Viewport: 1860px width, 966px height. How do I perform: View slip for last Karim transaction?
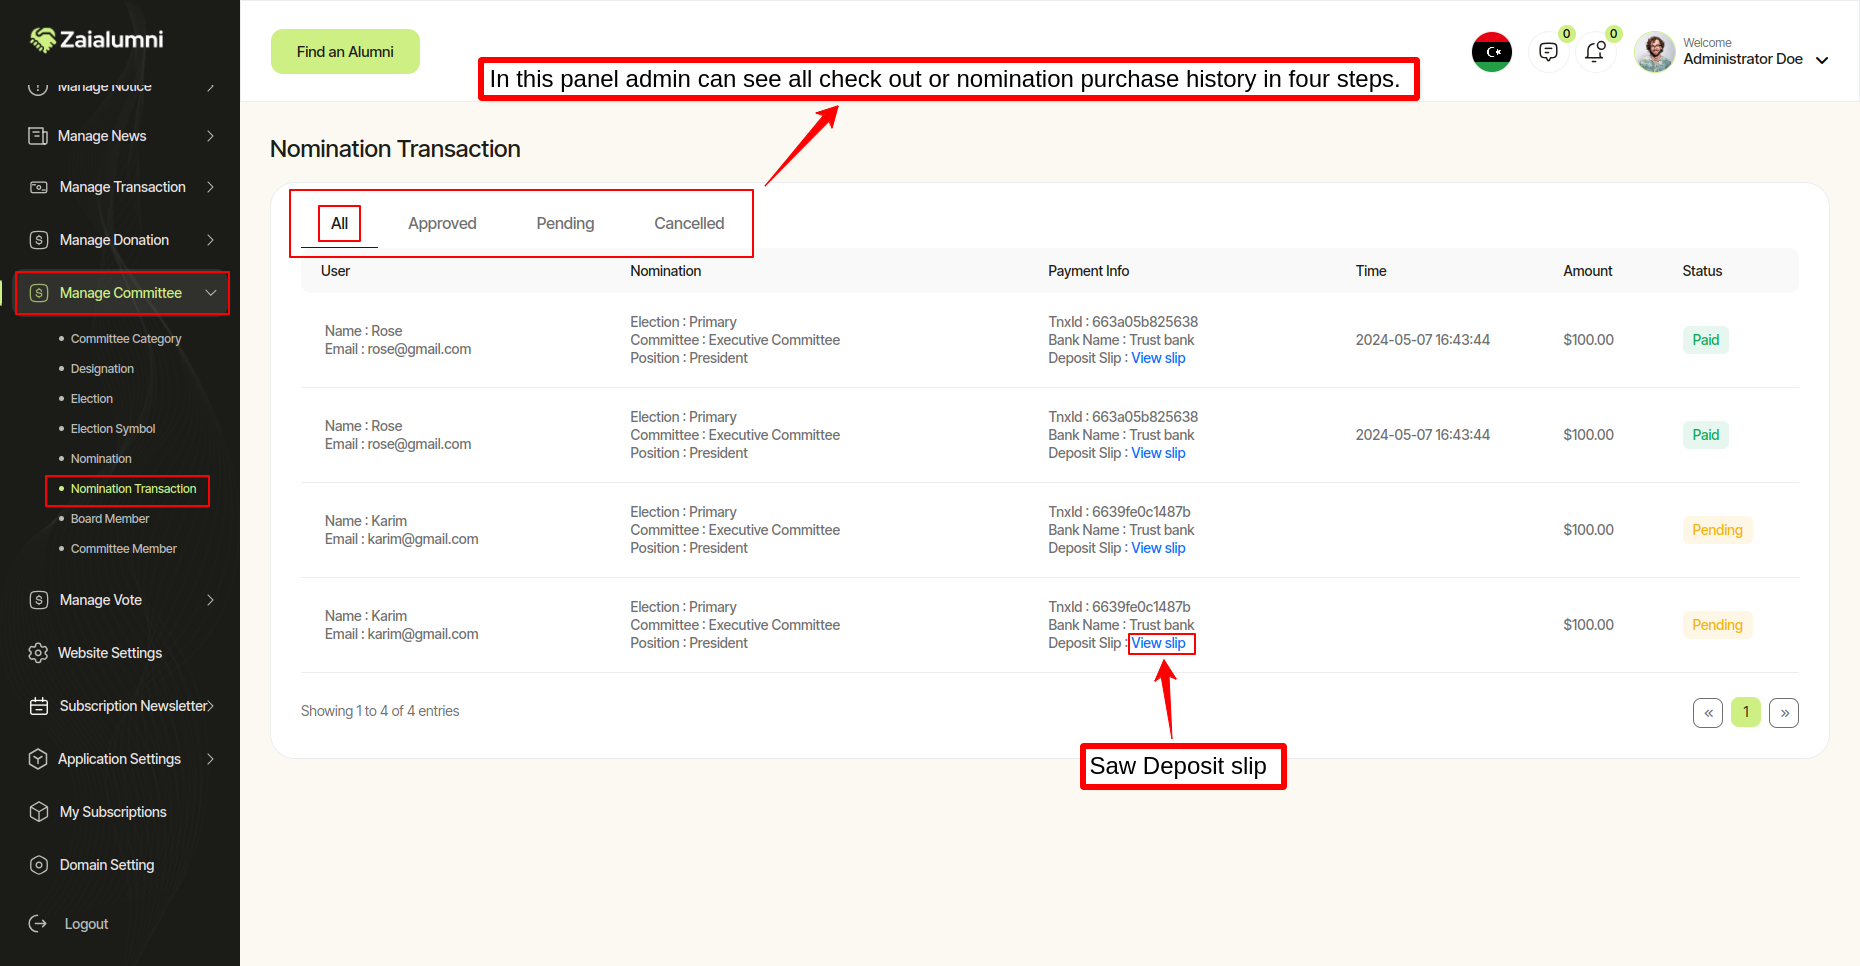[1158, 643]
